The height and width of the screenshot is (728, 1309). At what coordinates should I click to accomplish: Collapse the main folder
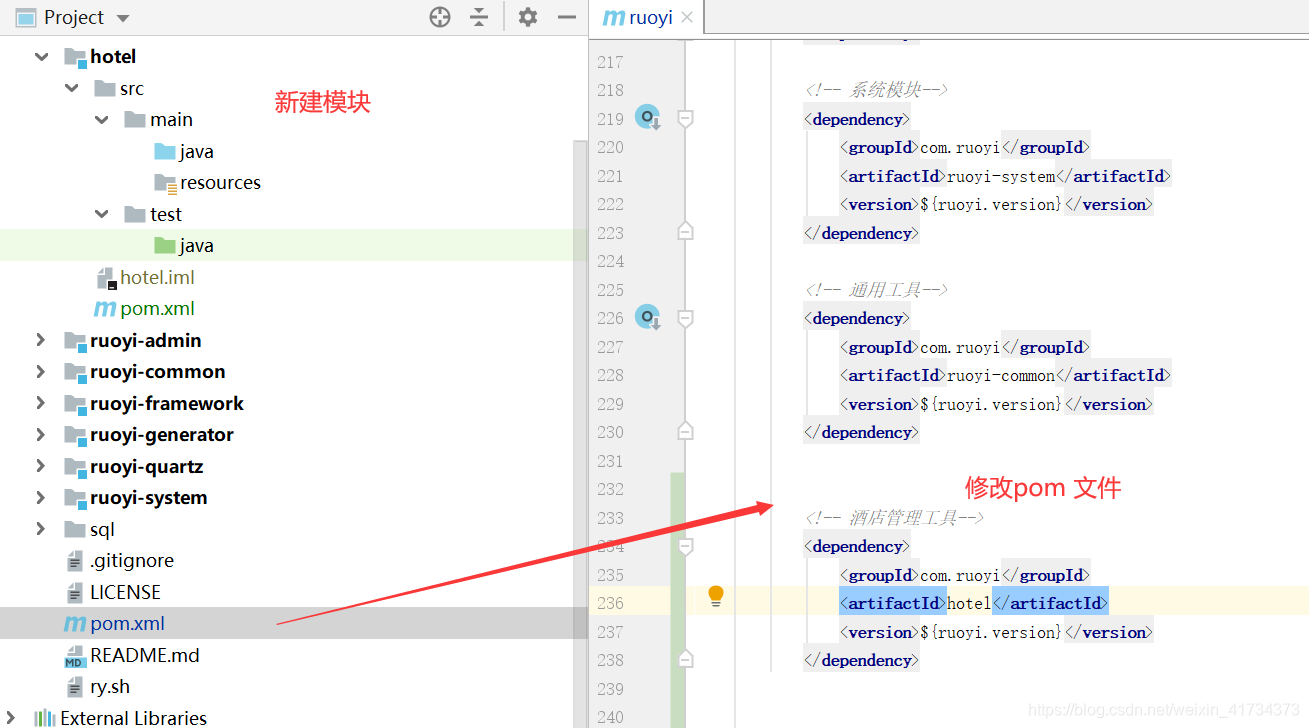pyautogui.click(x=102, y=120)
